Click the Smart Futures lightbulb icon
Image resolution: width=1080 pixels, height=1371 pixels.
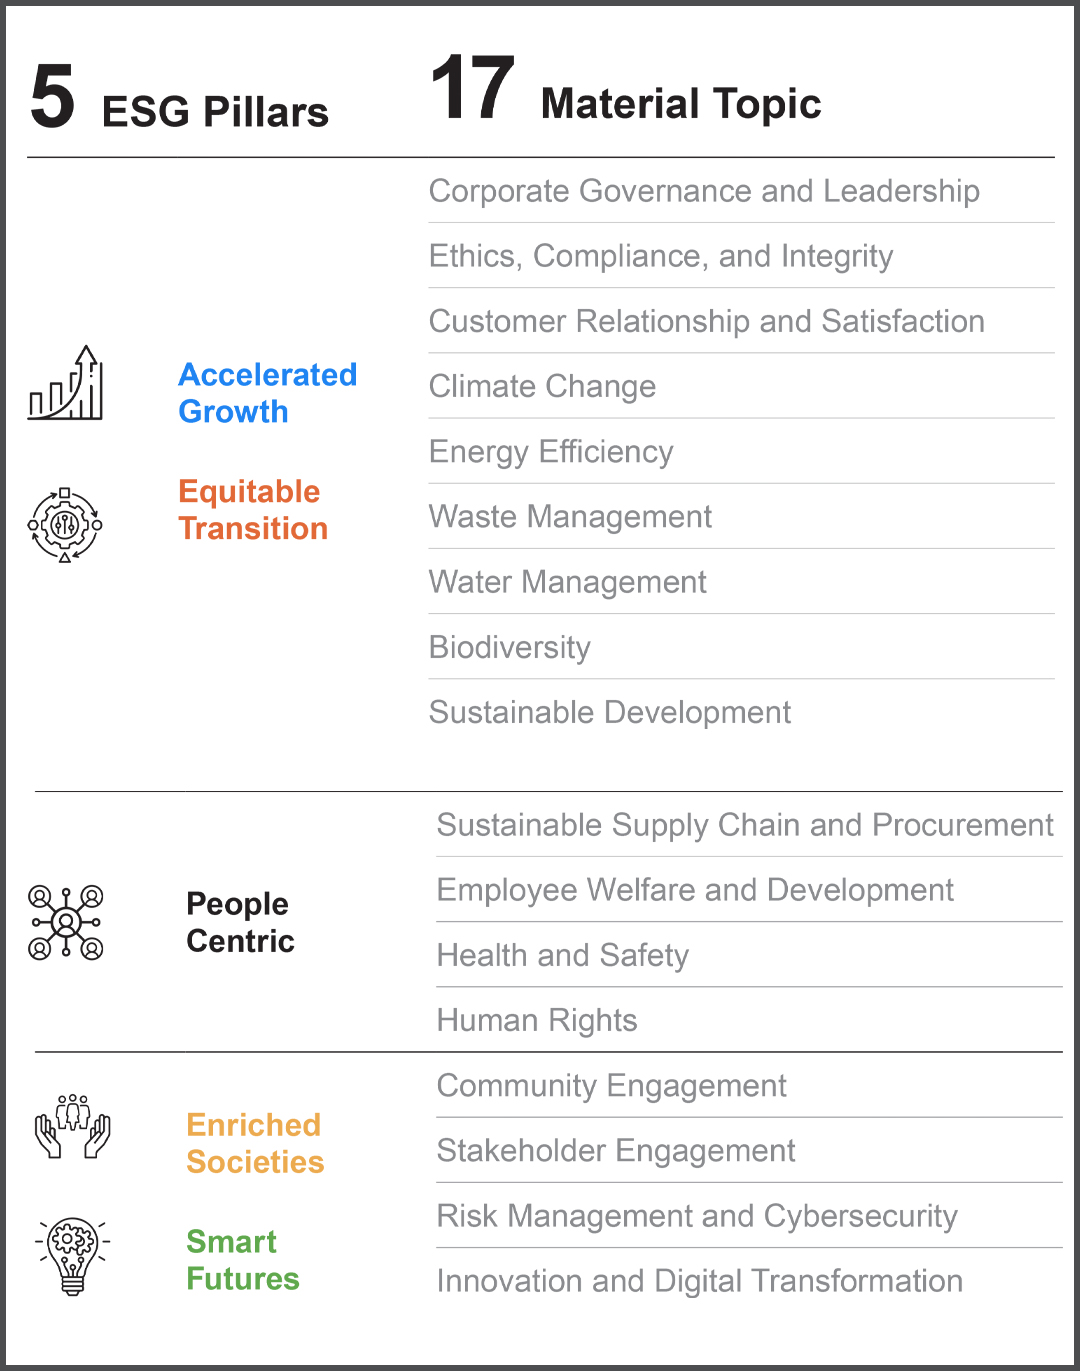73,1256
